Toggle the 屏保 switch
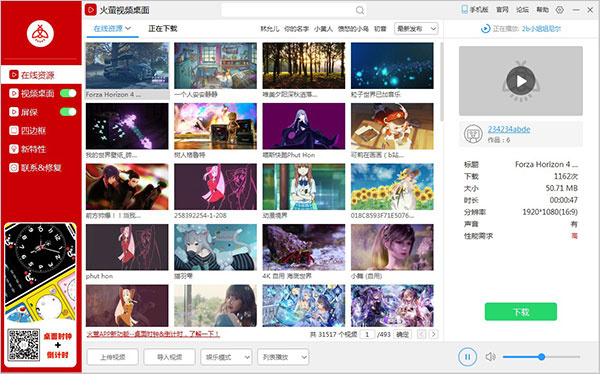The width and height of the screenshot is (600, 374). 68,112
